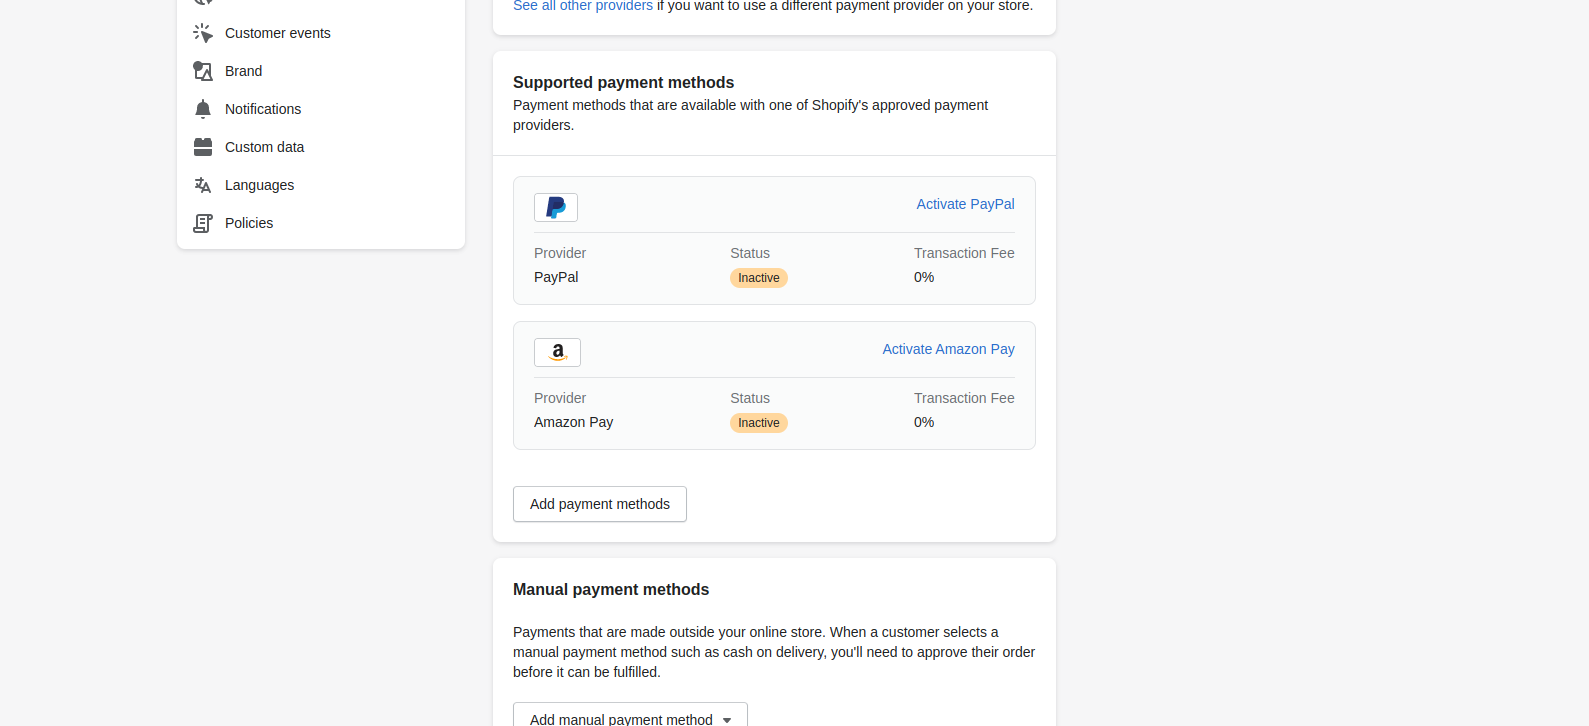Click the Add payment methods button

click(x=600, y=504)
